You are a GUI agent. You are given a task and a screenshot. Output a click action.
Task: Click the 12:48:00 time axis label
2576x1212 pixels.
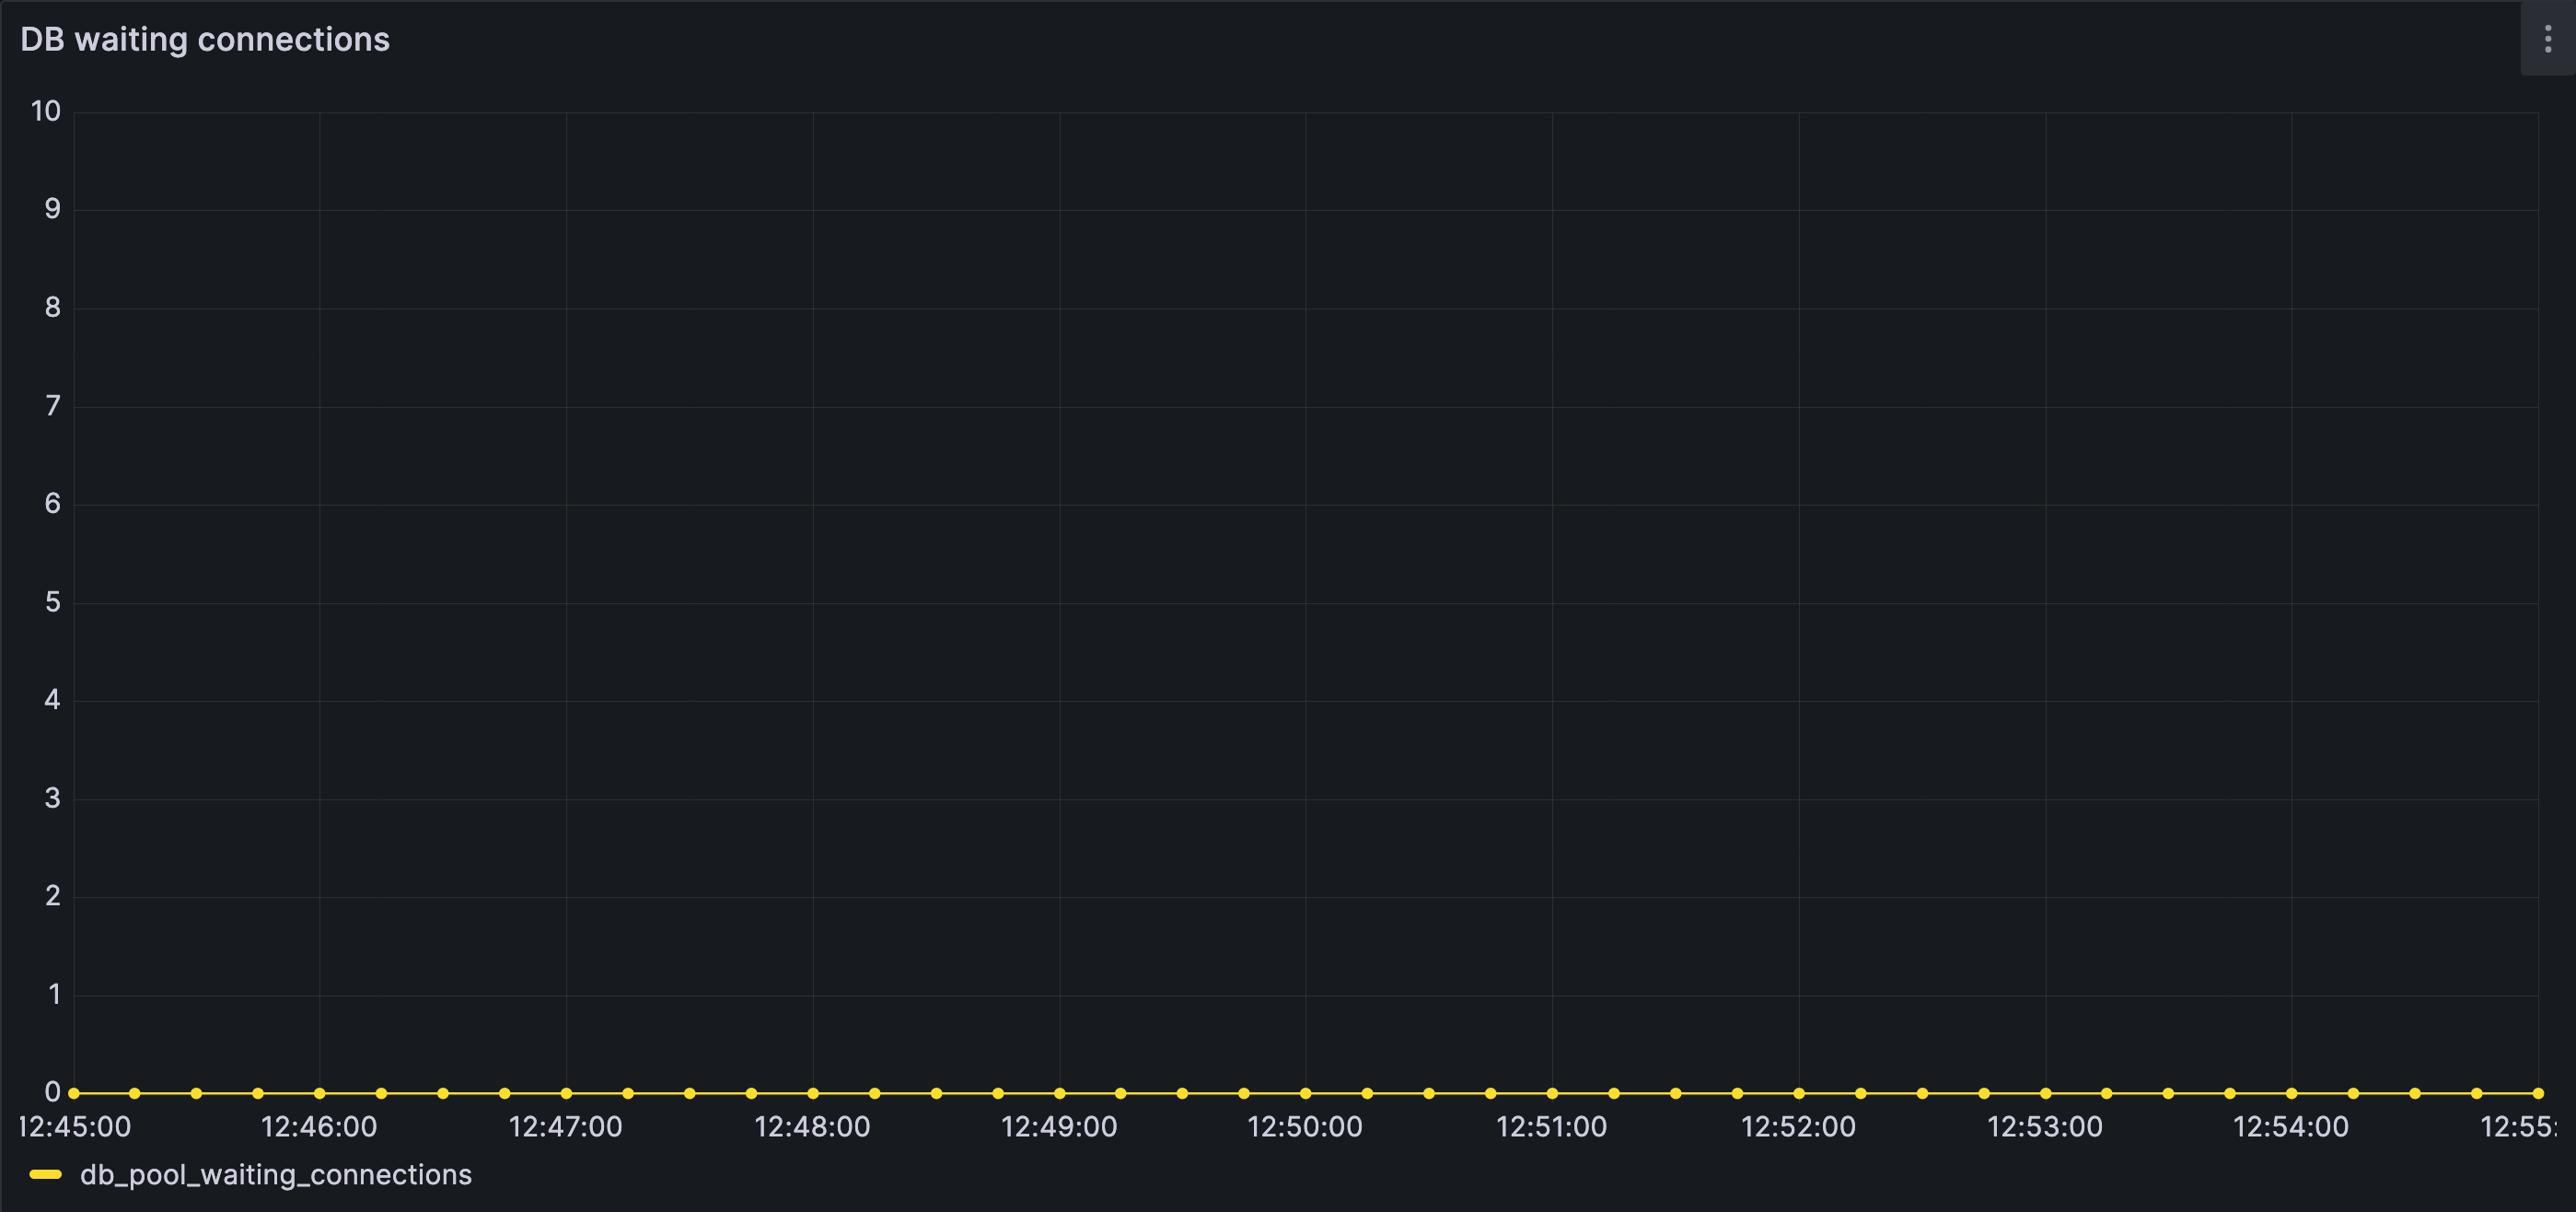pyautogui.click(x=812, y=1127)
